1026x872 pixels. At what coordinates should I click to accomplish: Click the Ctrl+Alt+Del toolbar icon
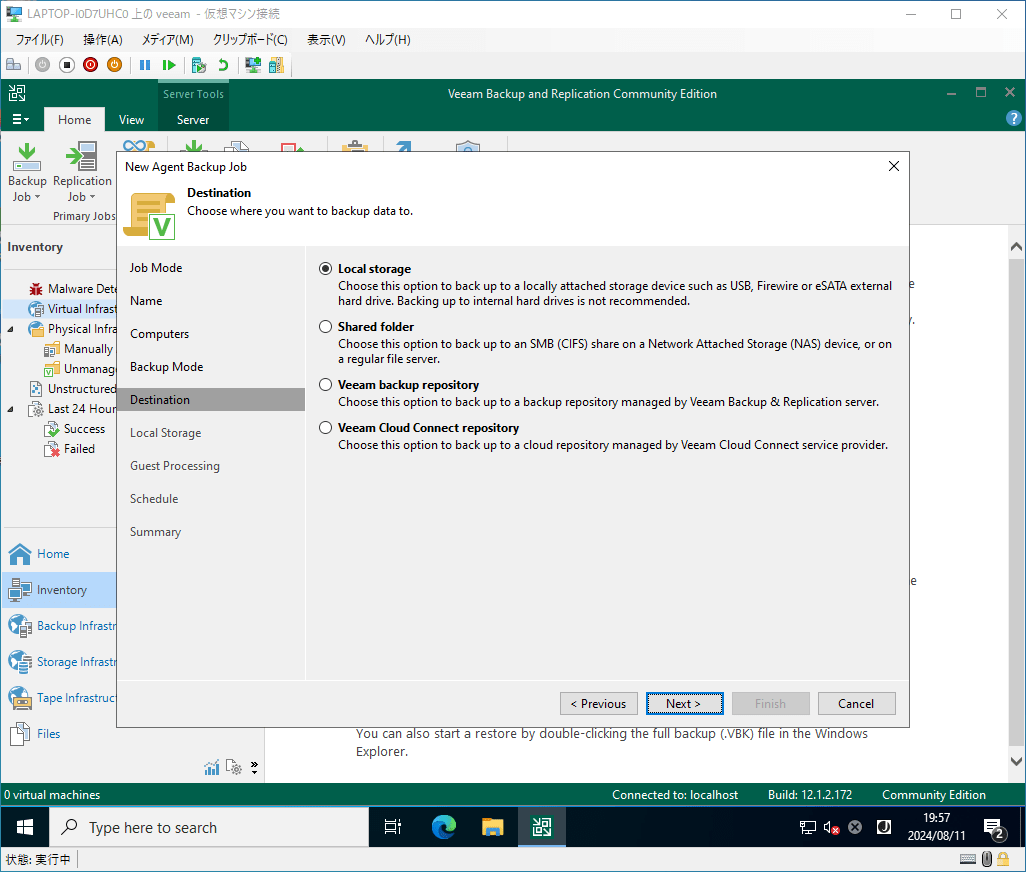(14, 65)
